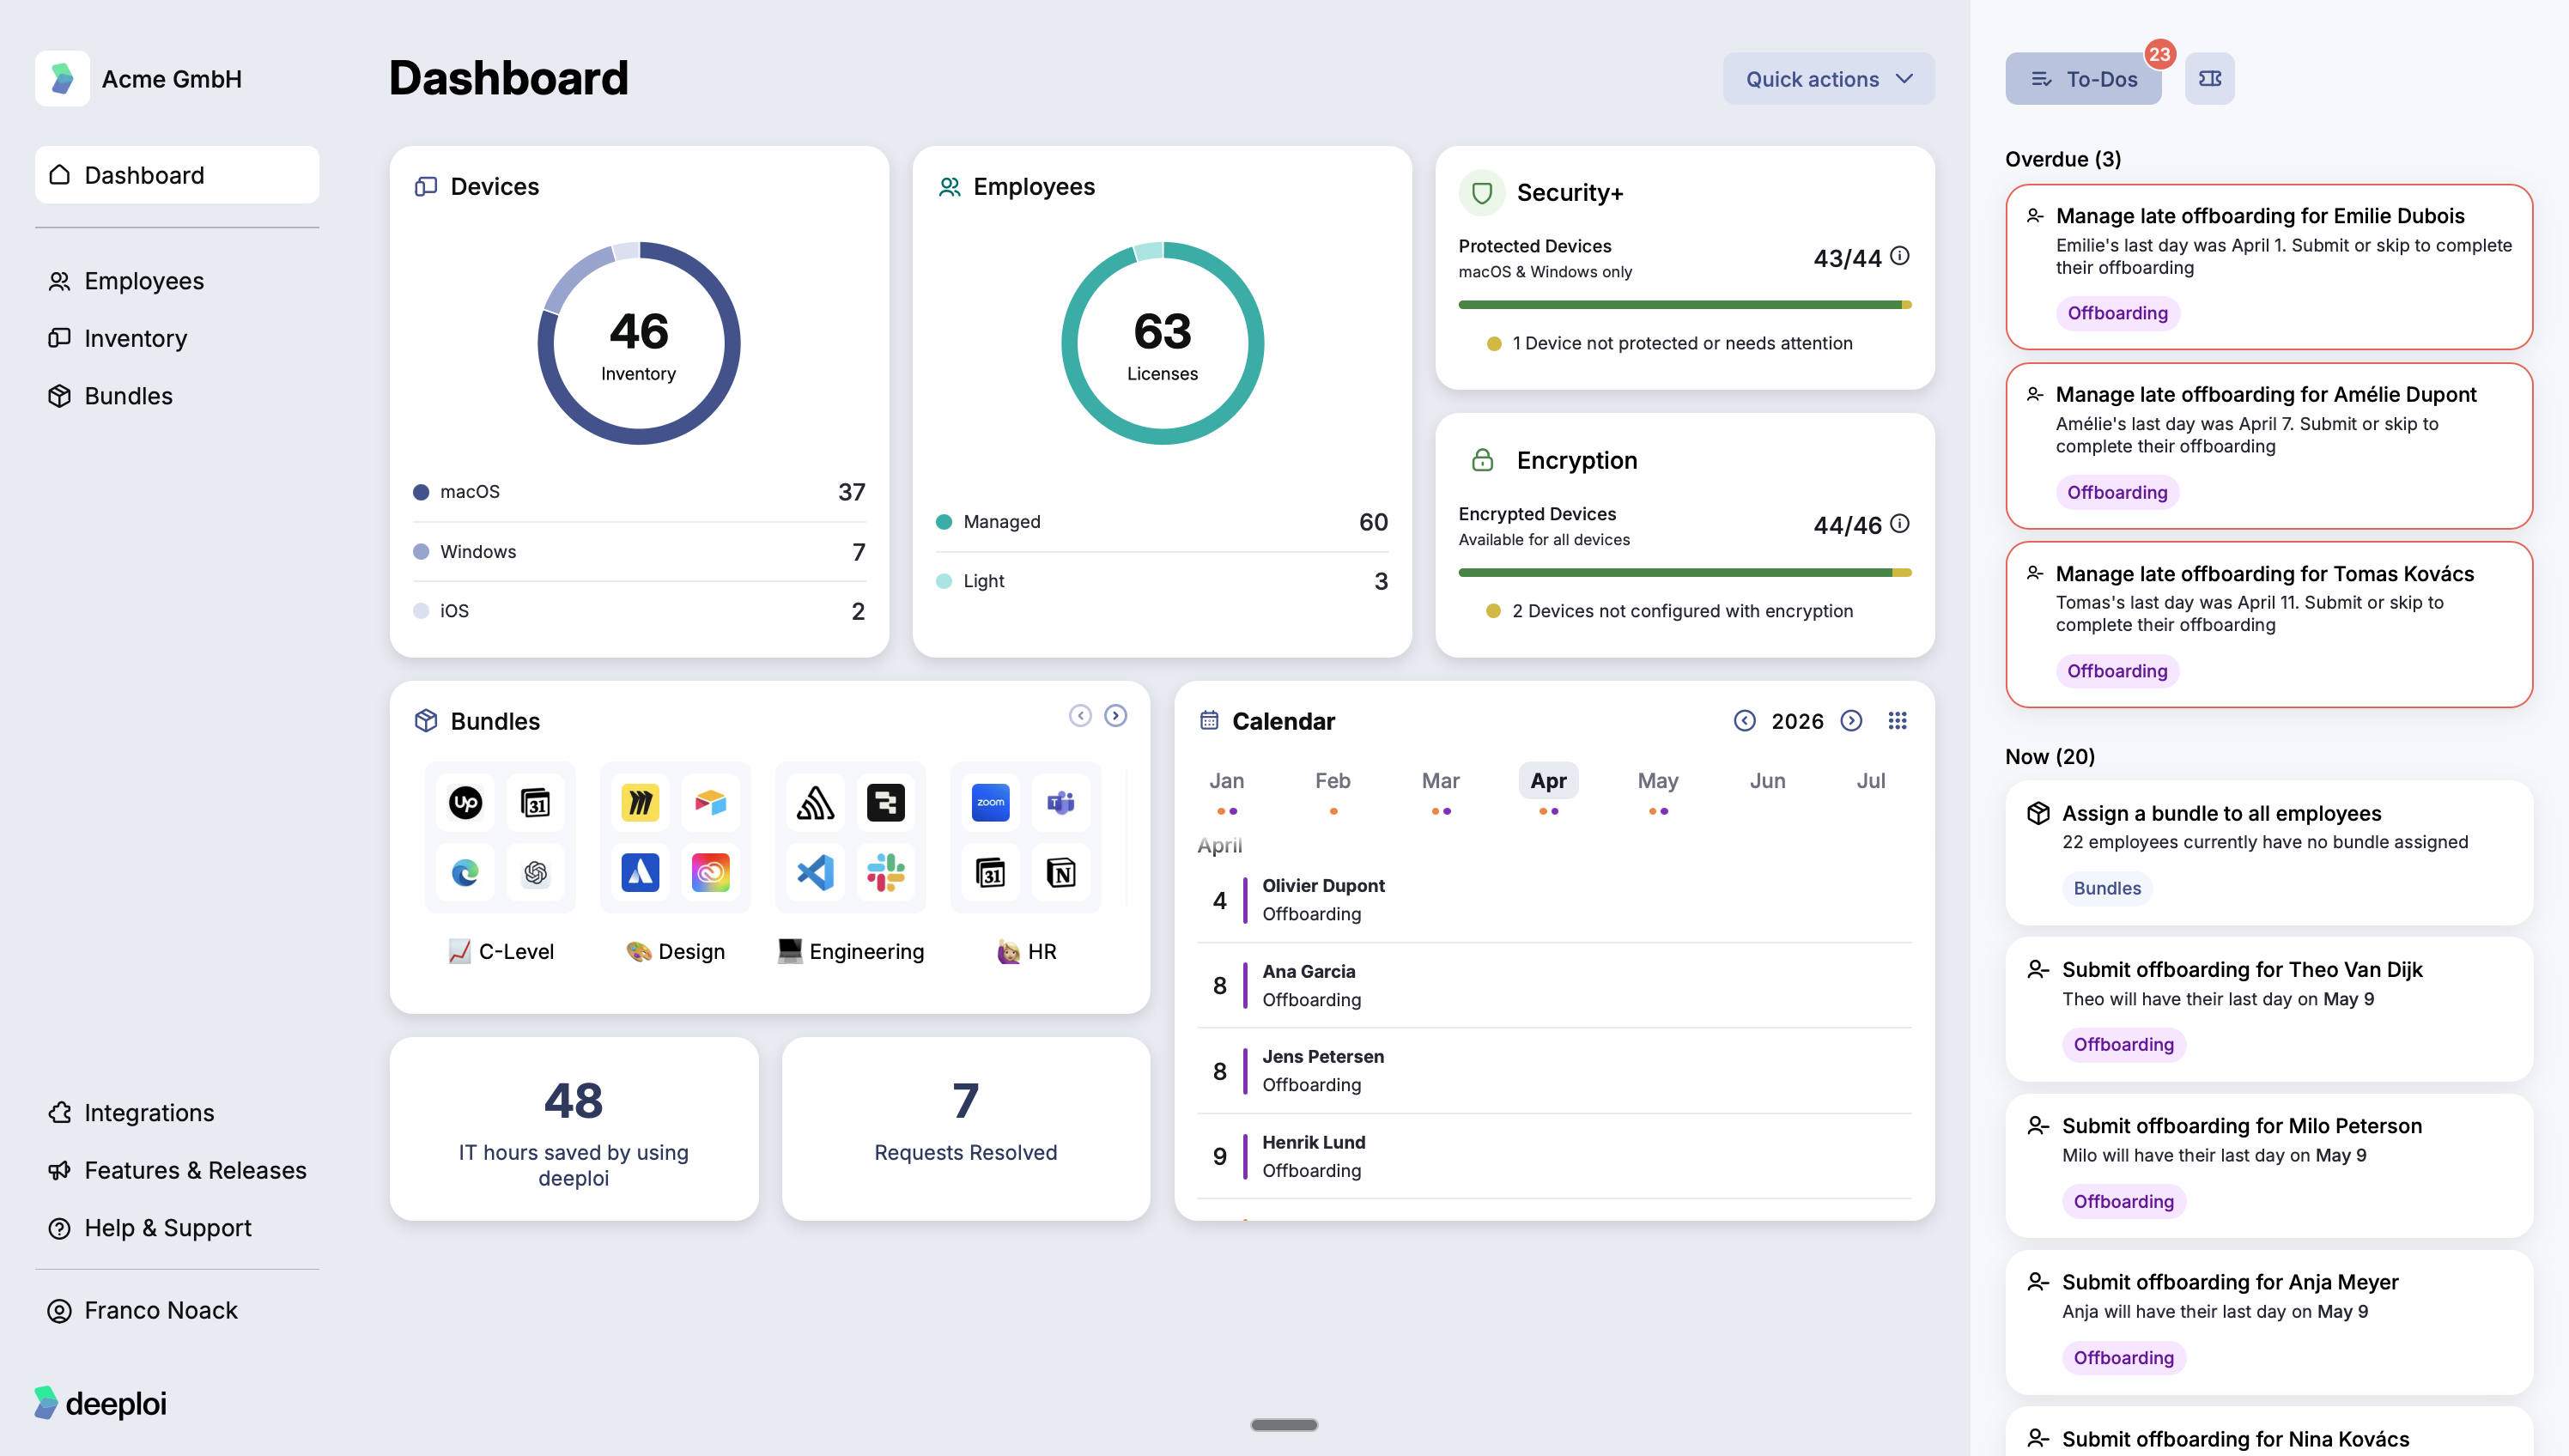The height and width of the screenshot is (1456, 2569).
Task: Select the ChatGPT icon in the C-Level bundle
Action: 537,872
